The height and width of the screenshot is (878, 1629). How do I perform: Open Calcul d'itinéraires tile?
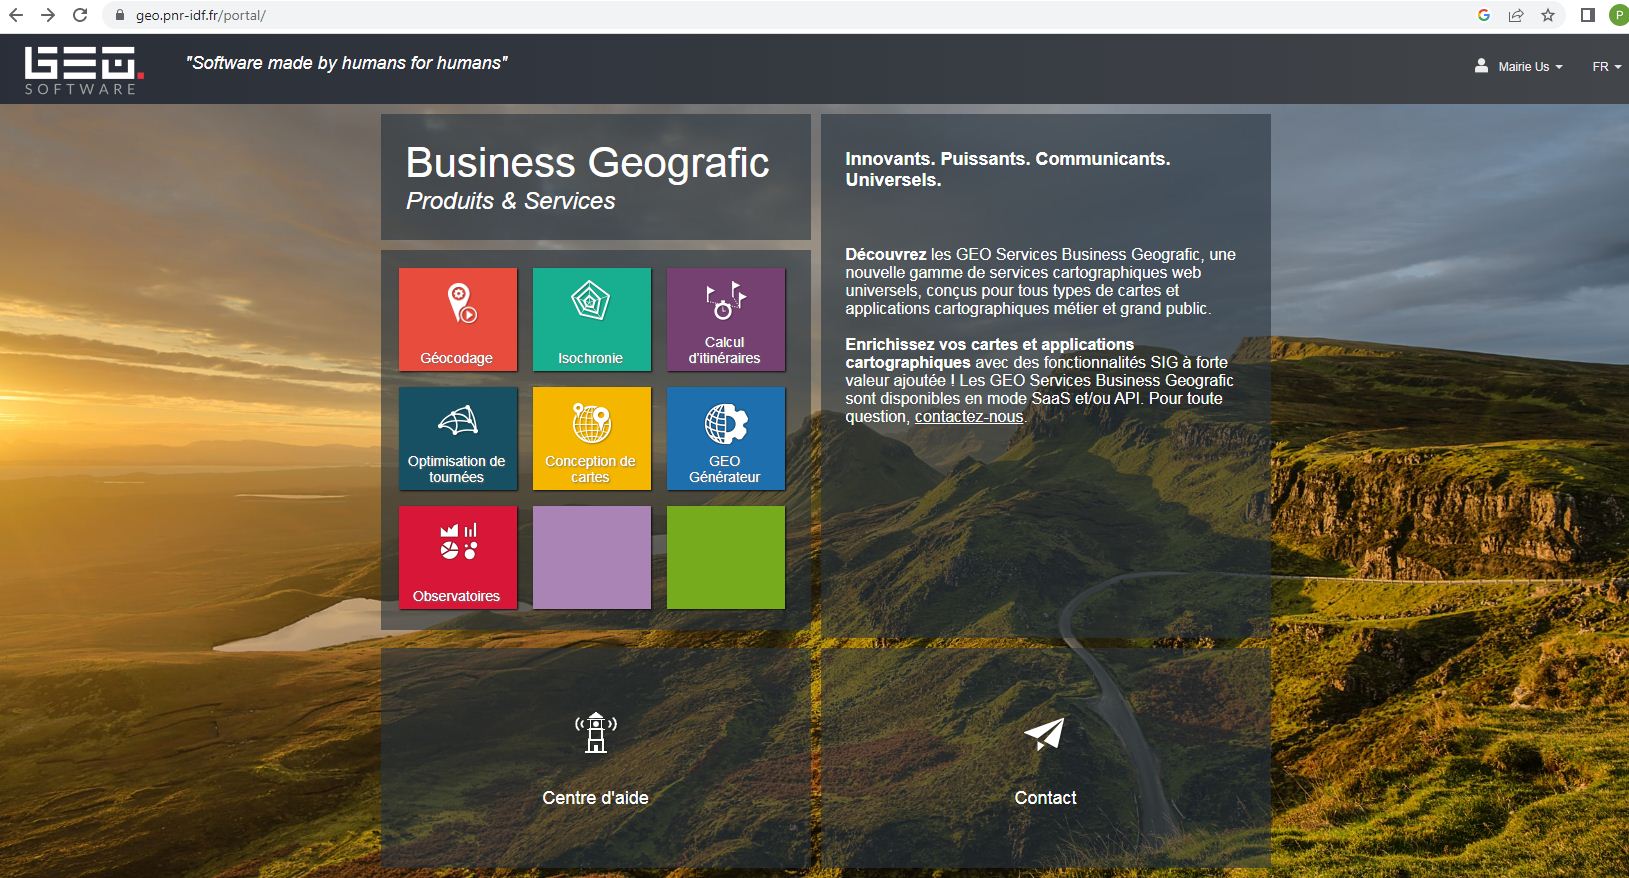pyautogui.click(x=726, y=319)
